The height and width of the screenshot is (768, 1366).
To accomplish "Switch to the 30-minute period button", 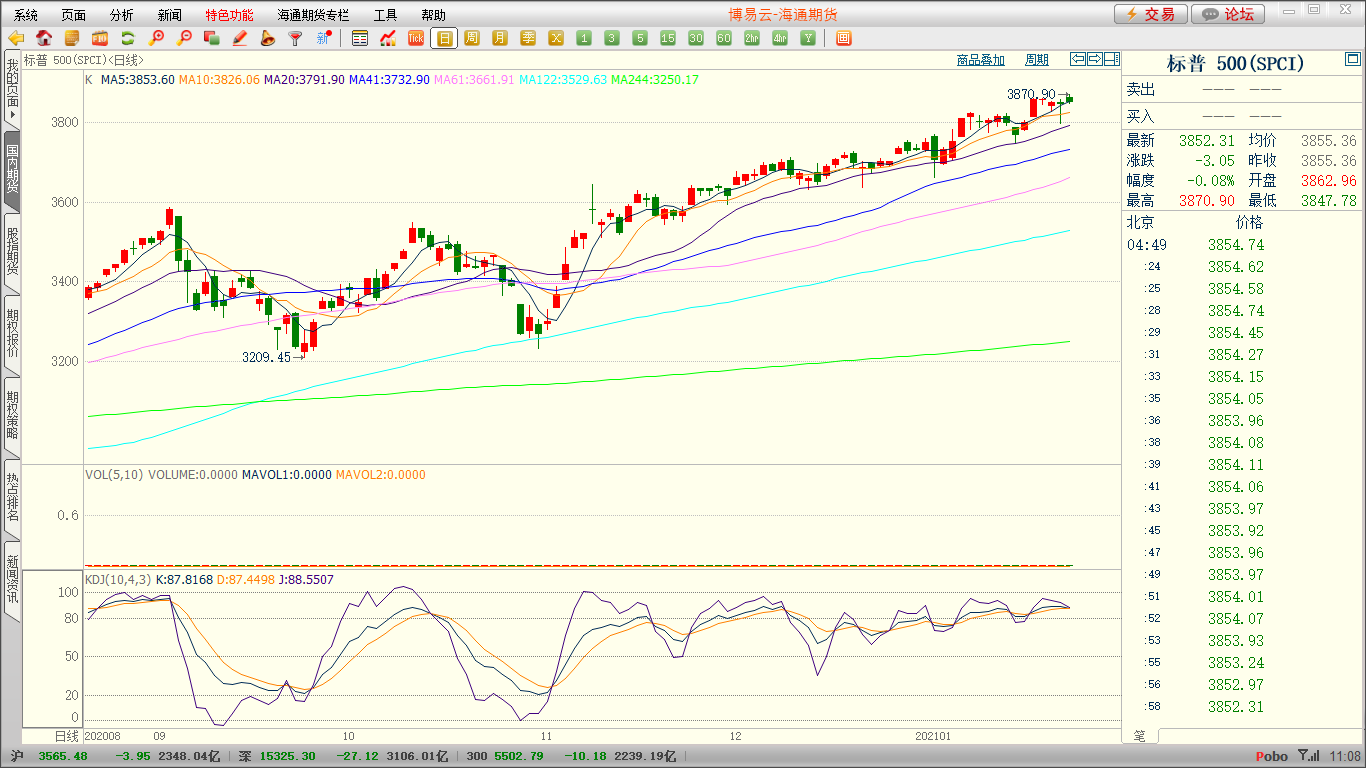I will click(696, 38).
